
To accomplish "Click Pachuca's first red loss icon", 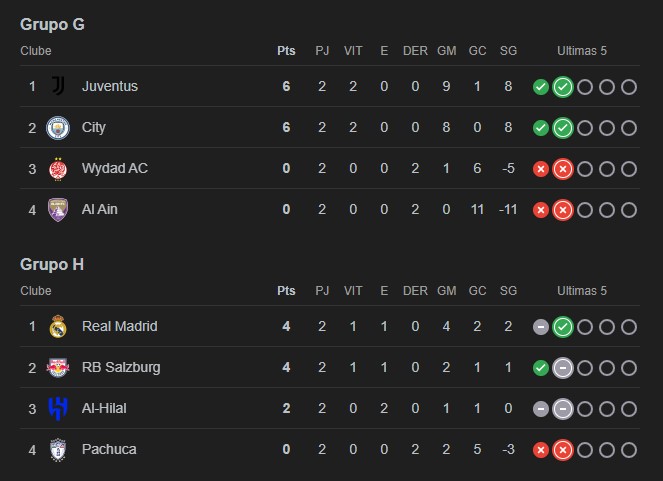I will [x=541, y=450].
